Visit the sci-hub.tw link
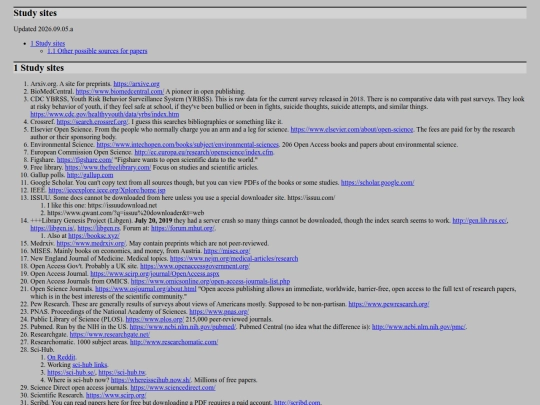The width and height of the screenshot is (540, 405). (122, 372)
